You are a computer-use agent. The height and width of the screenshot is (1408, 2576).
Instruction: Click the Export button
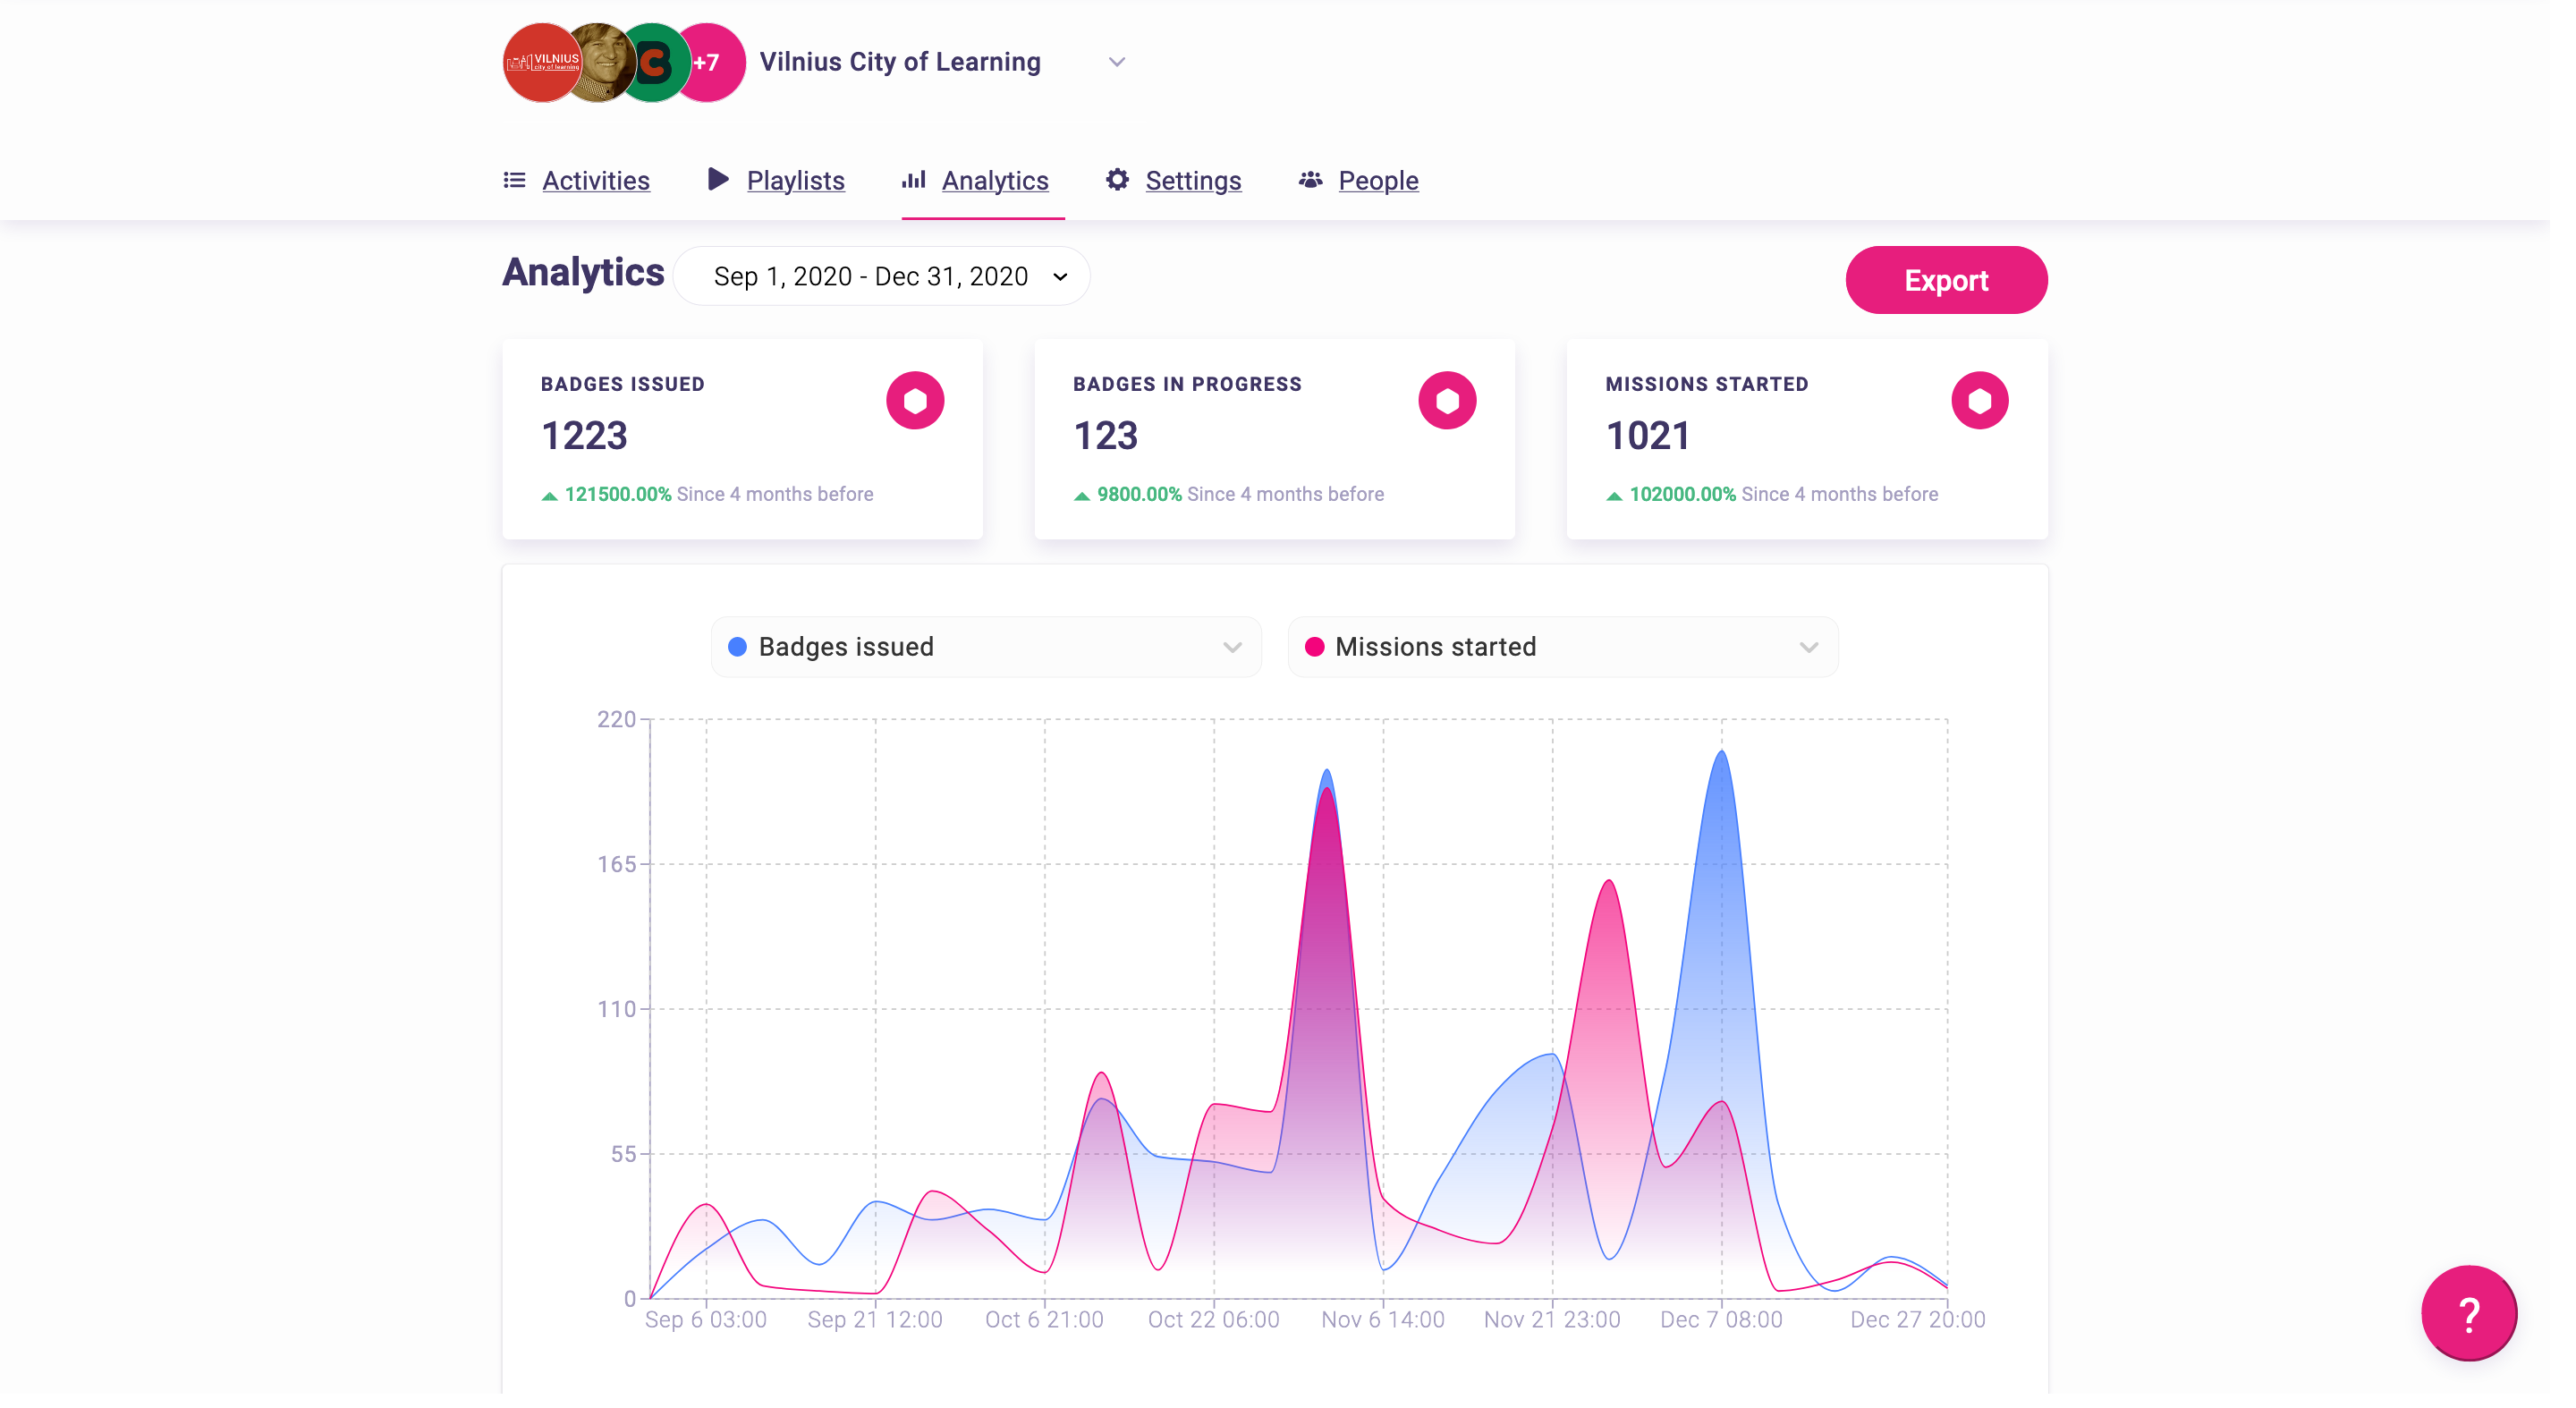(1945, 280)
